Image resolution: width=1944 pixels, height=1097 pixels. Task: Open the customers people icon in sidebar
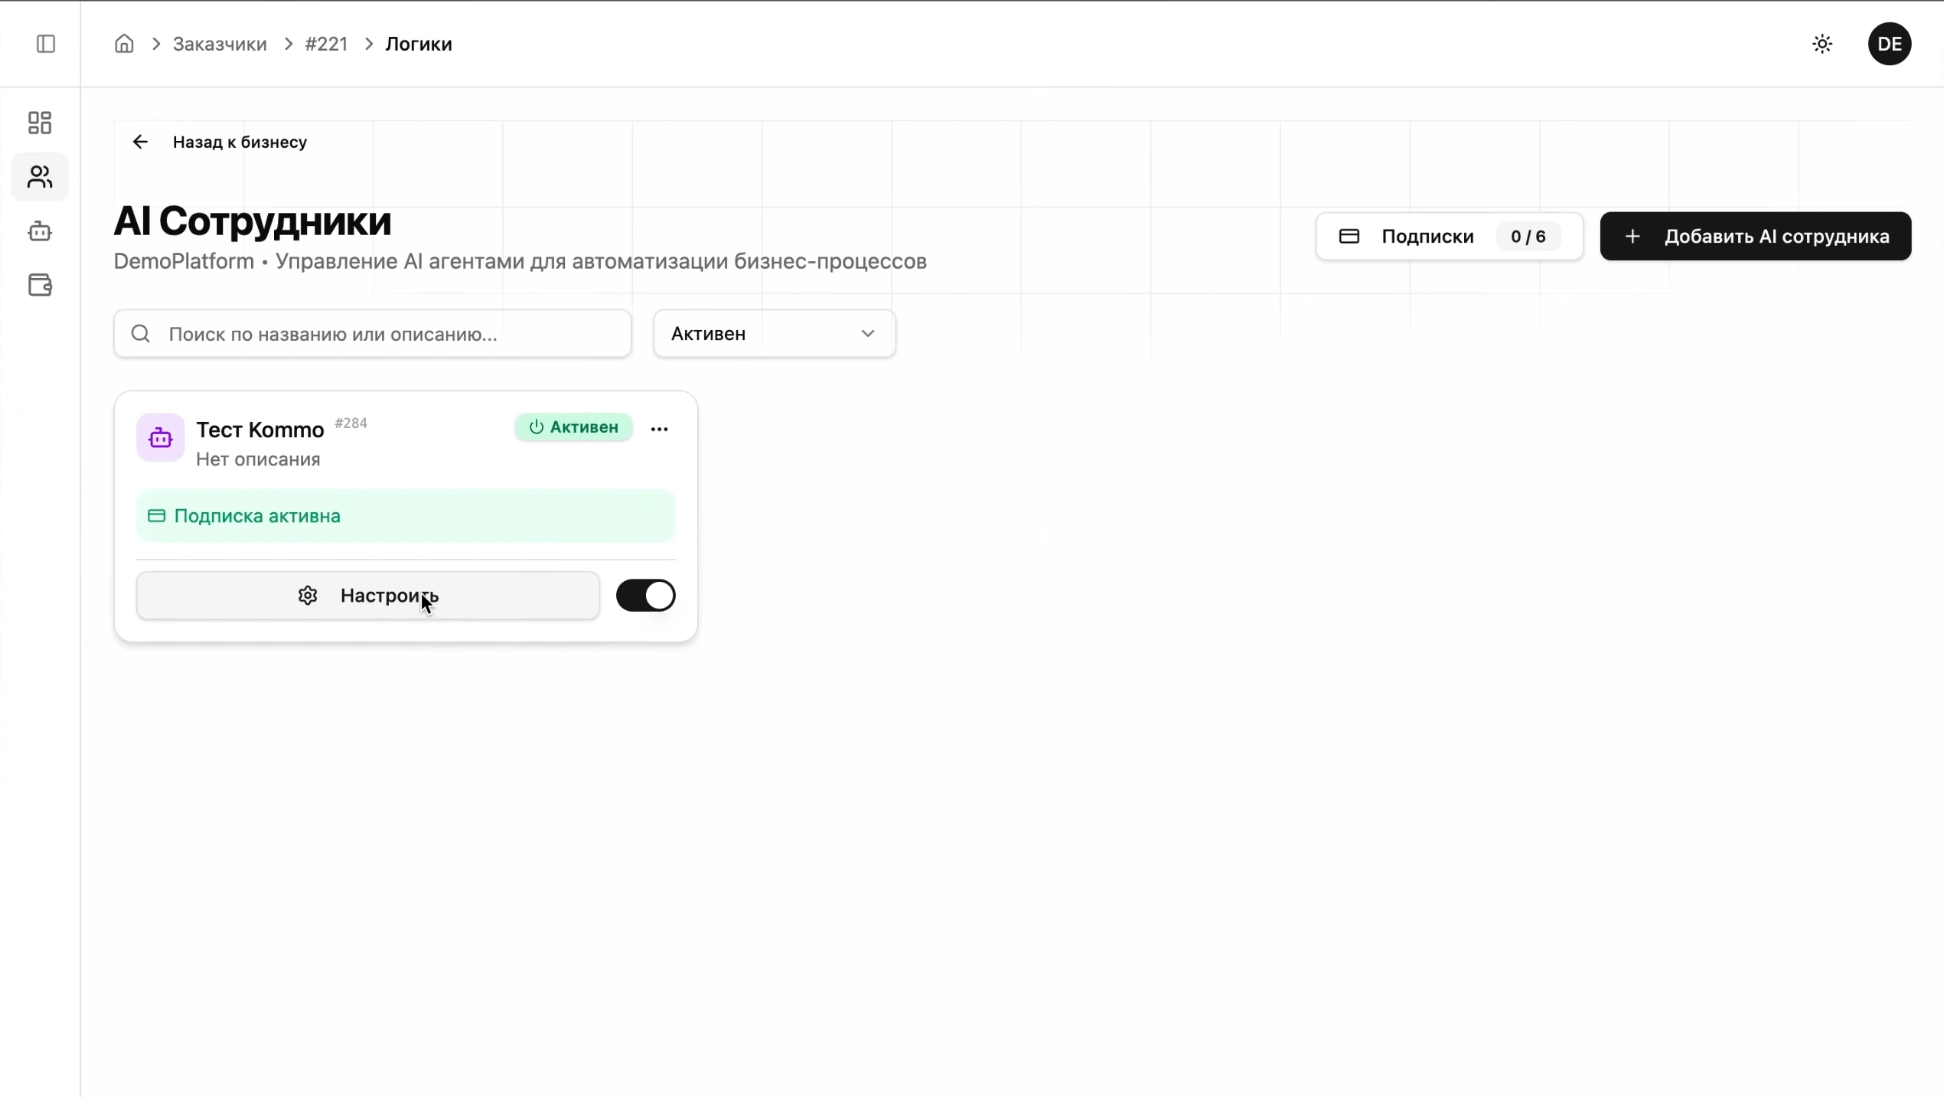click(40, 177)
